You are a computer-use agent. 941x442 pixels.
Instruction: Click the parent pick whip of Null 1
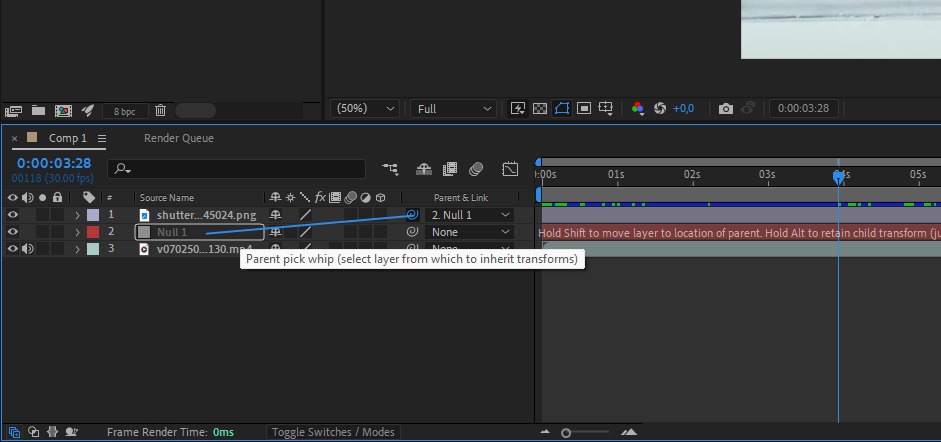pyautogui.click(x=412, y=231)
